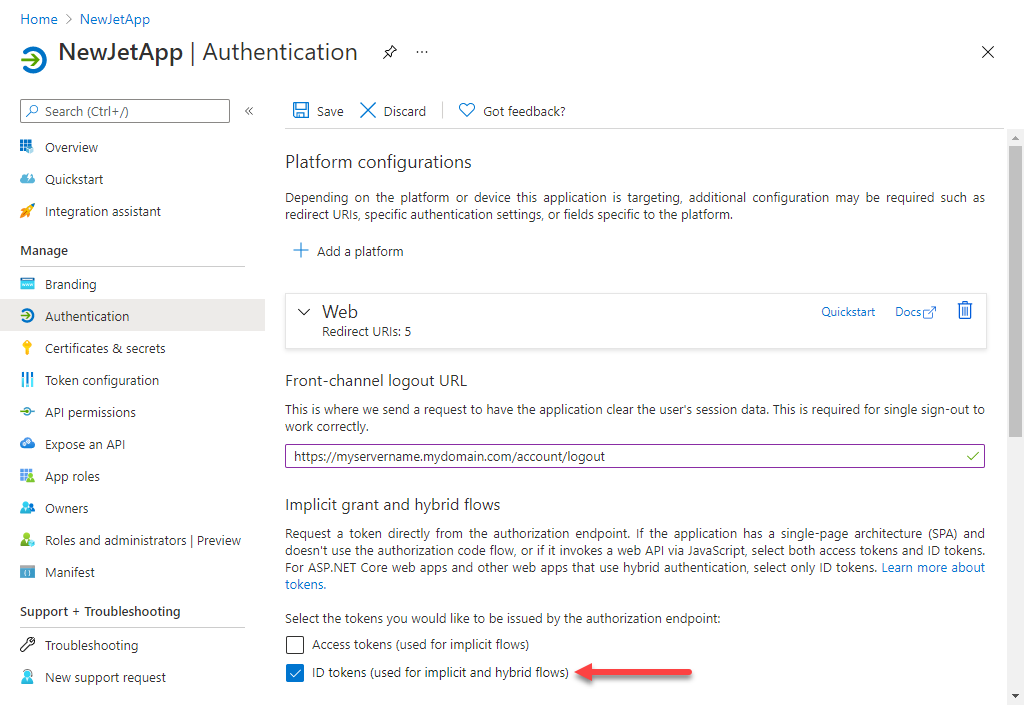
Task: Click the delete trash icon for Web platform
Action: click(x=964, y=311)
